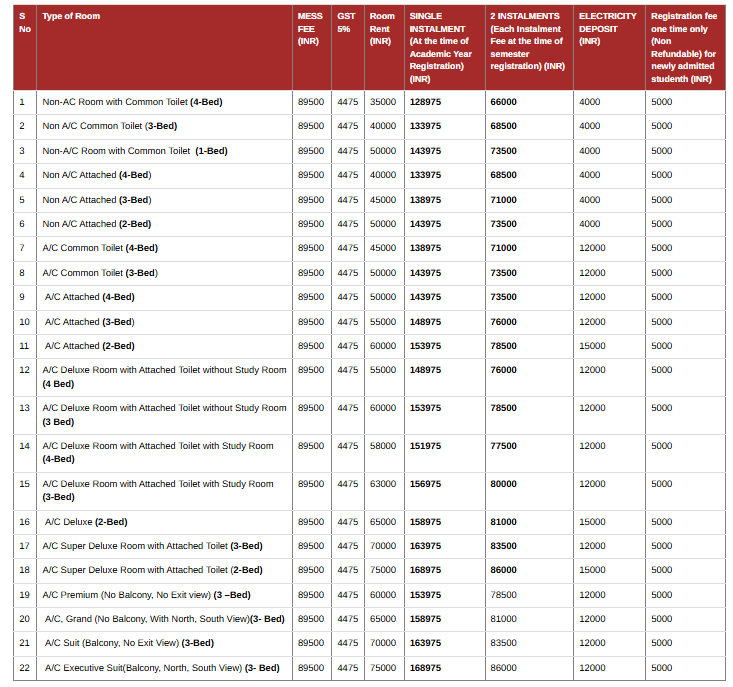
Task: Select the 'A/C Deluxe (2-Bed)' cell
Action: (86, 522)
